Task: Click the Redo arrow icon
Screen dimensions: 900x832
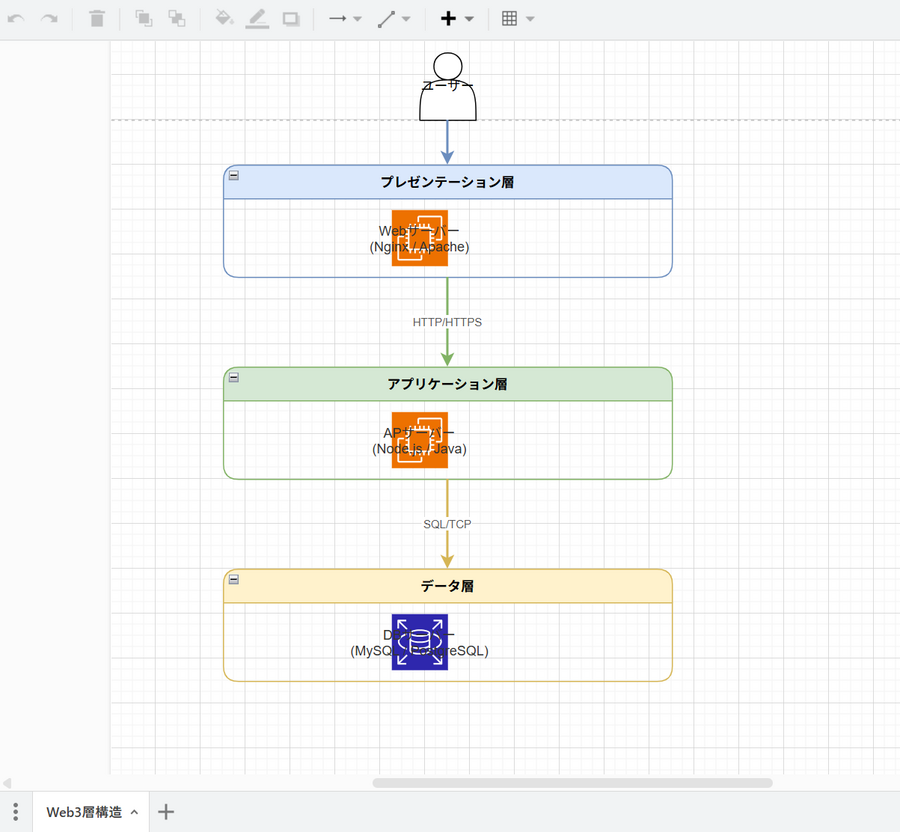Action: click(x=49, y=19)
